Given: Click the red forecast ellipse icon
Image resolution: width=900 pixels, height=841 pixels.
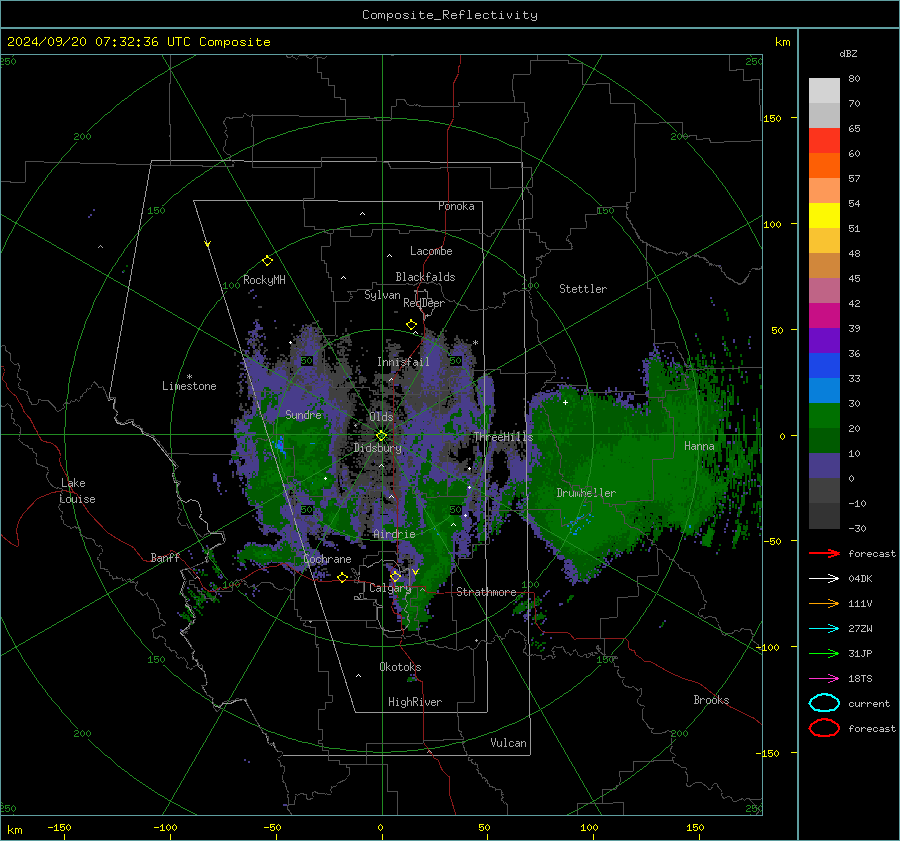Looking at the screenshot, I should 824,728.
